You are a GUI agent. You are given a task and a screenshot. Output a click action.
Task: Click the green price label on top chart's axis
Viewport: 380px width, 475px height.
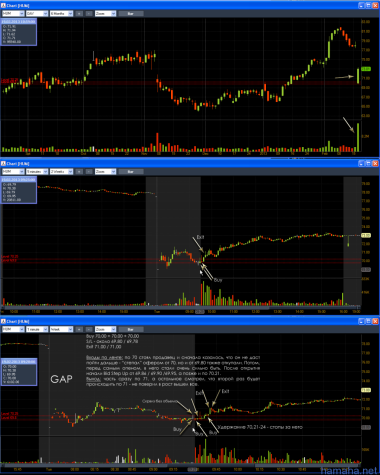[366, 69]
